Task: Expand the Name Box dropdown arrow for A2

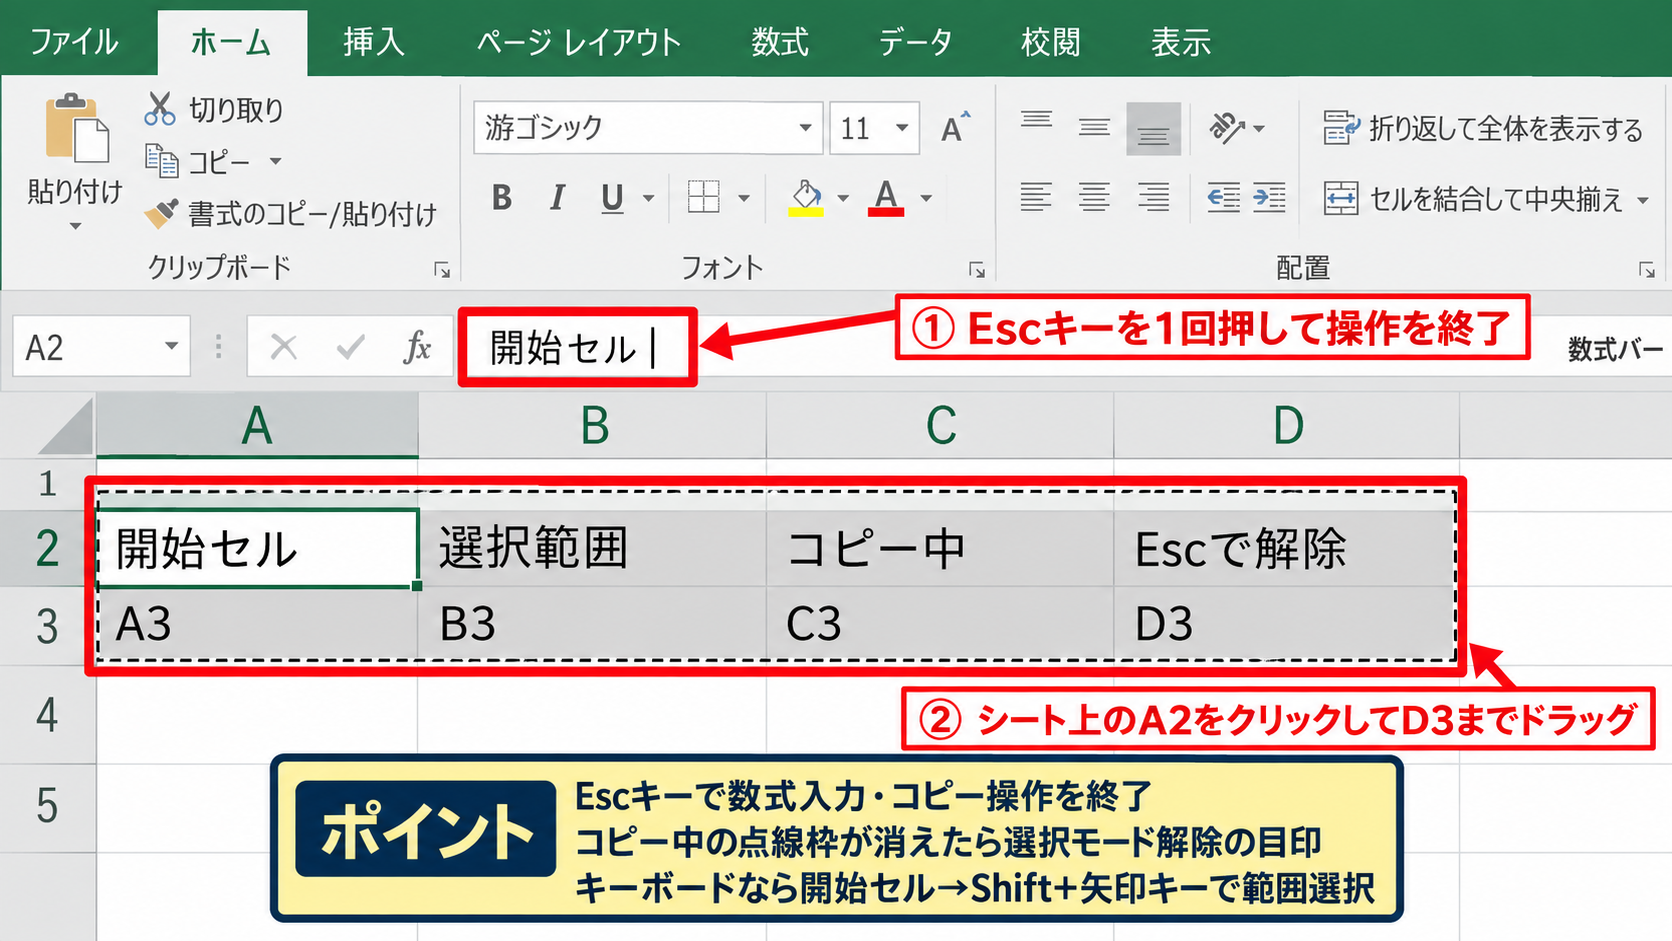Action: 172,346
